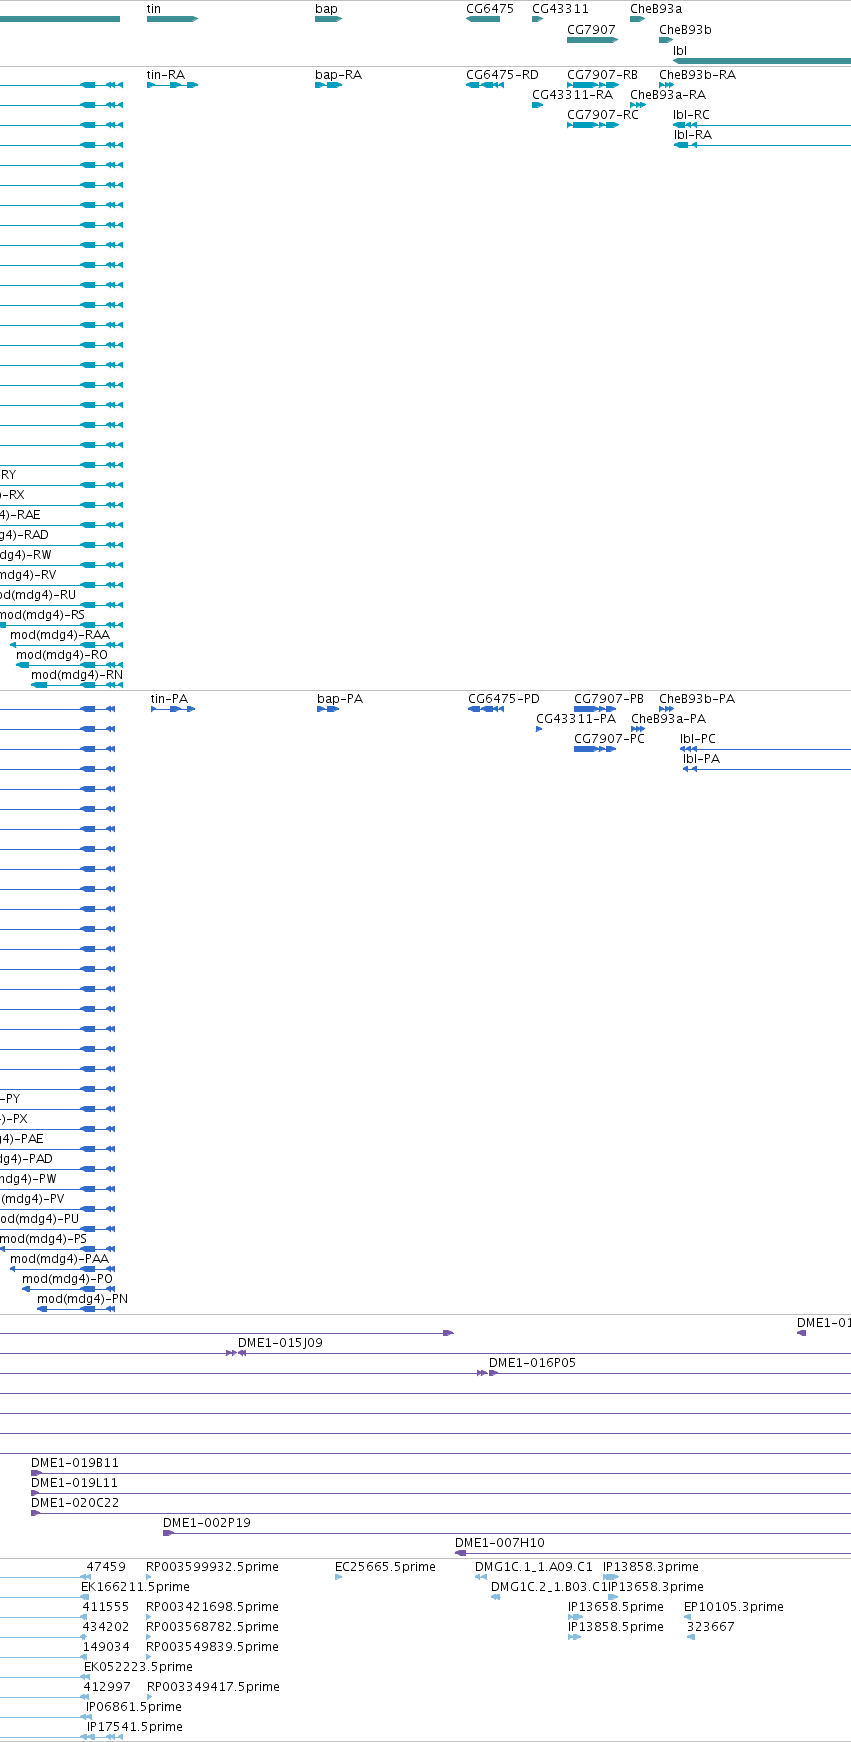Screen dimensions: 851x1742
Task: Select the mod(mdg4)-PO protein label
Action: click(x=67, y=1279)
